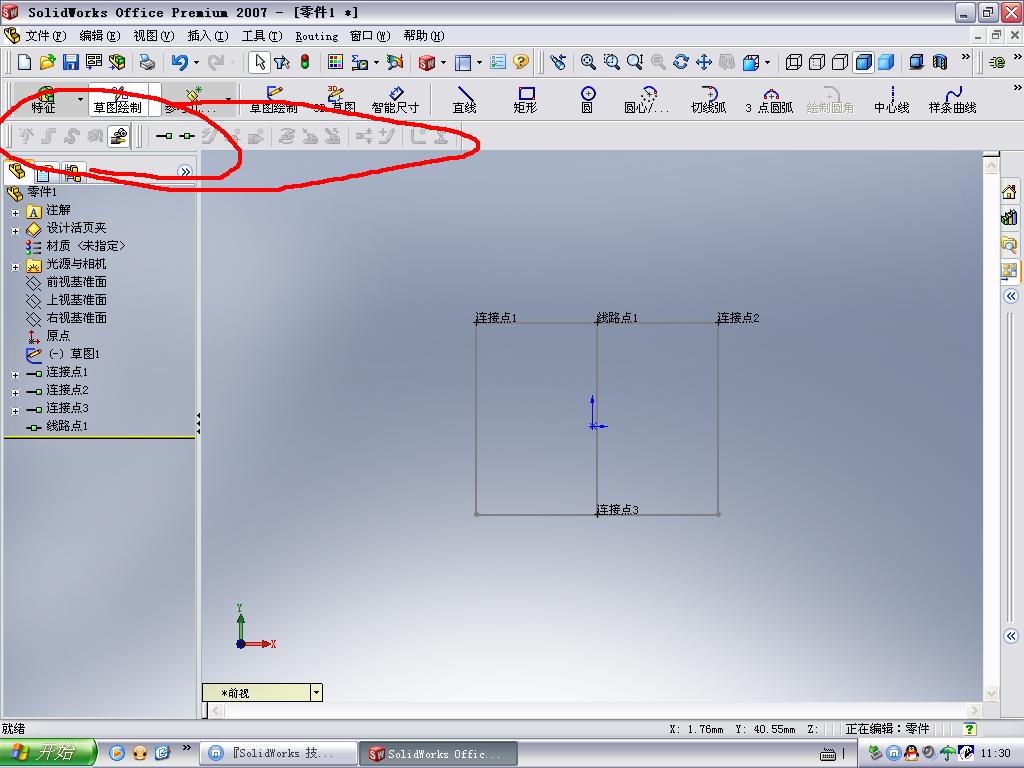Click the 开始 Start button

(x=47, y=752)
